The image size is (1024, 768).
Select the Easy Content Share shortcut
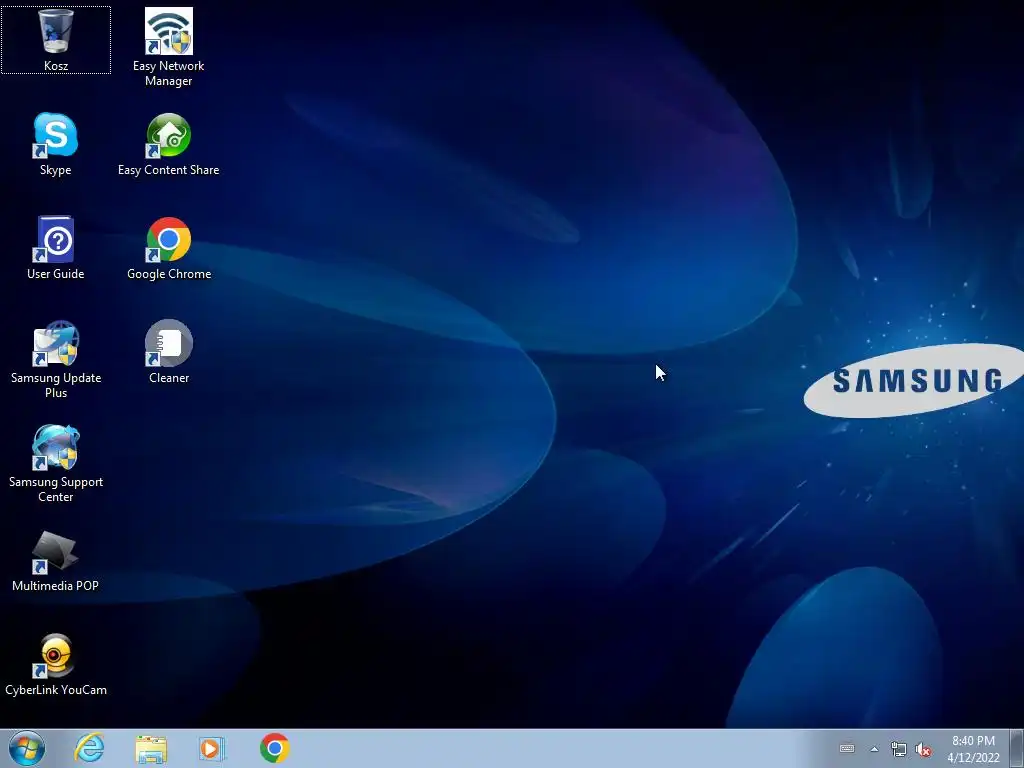168,144
